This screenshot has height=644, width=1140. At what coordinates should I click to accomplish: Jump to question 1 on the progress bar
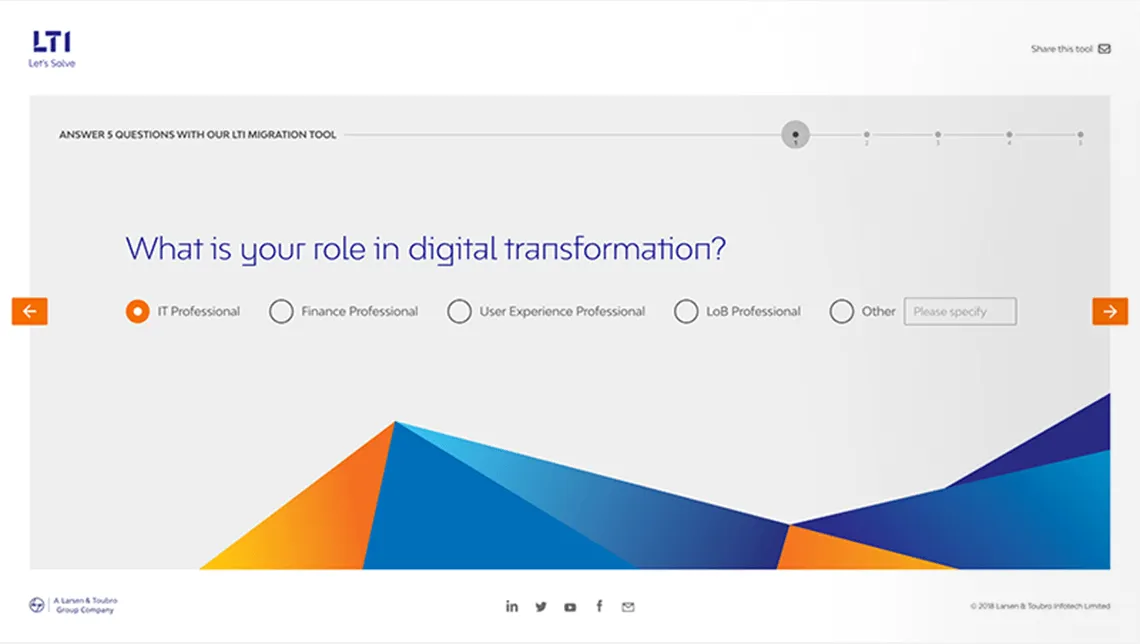pyautogui.click(x=795, y=134)
